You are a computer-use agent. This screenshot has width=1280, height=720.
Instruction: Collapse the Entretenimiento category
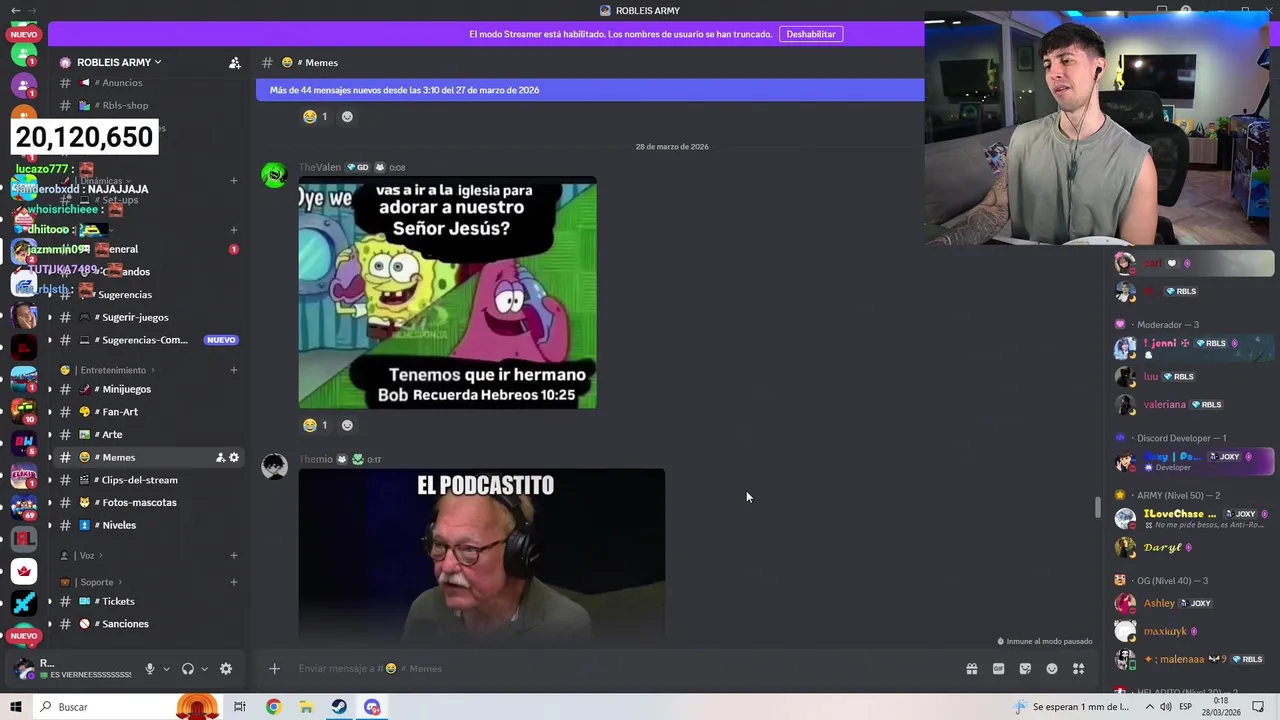(112, 370)
